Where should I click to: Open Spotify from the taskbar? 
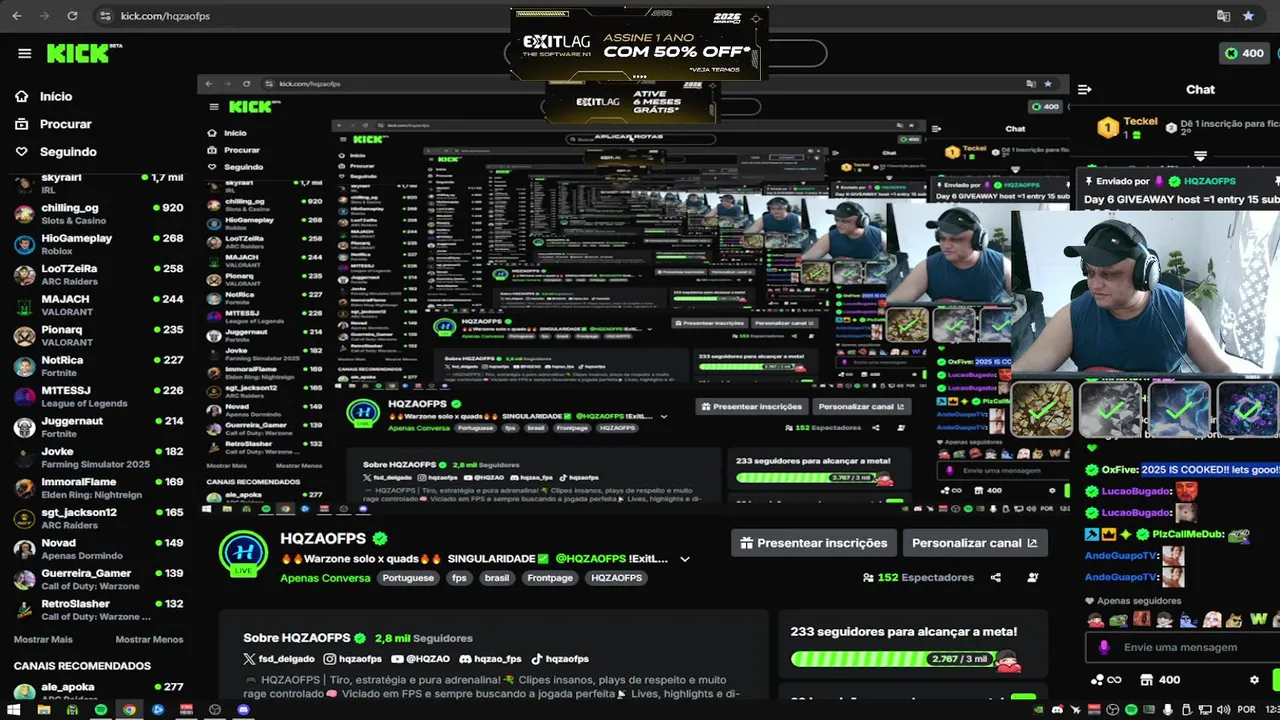[101, 709]
